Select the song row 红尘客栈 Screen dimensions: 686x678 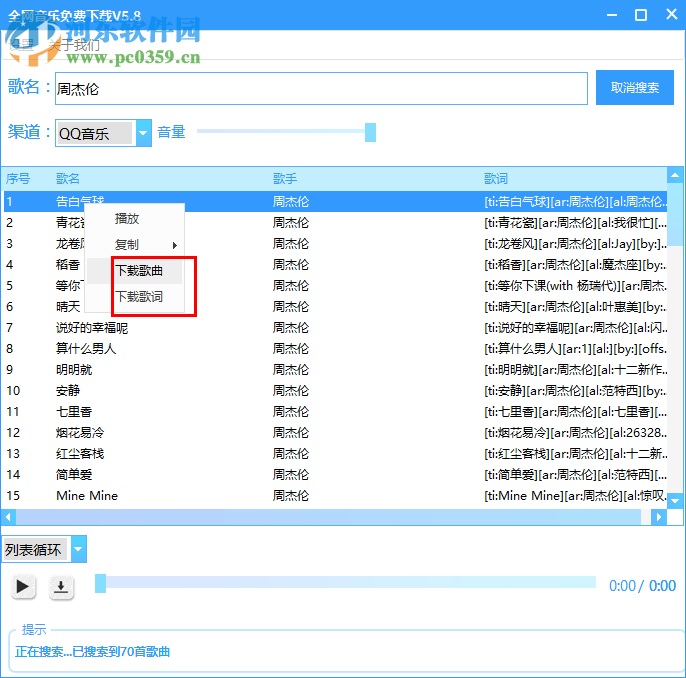point(335,454)
